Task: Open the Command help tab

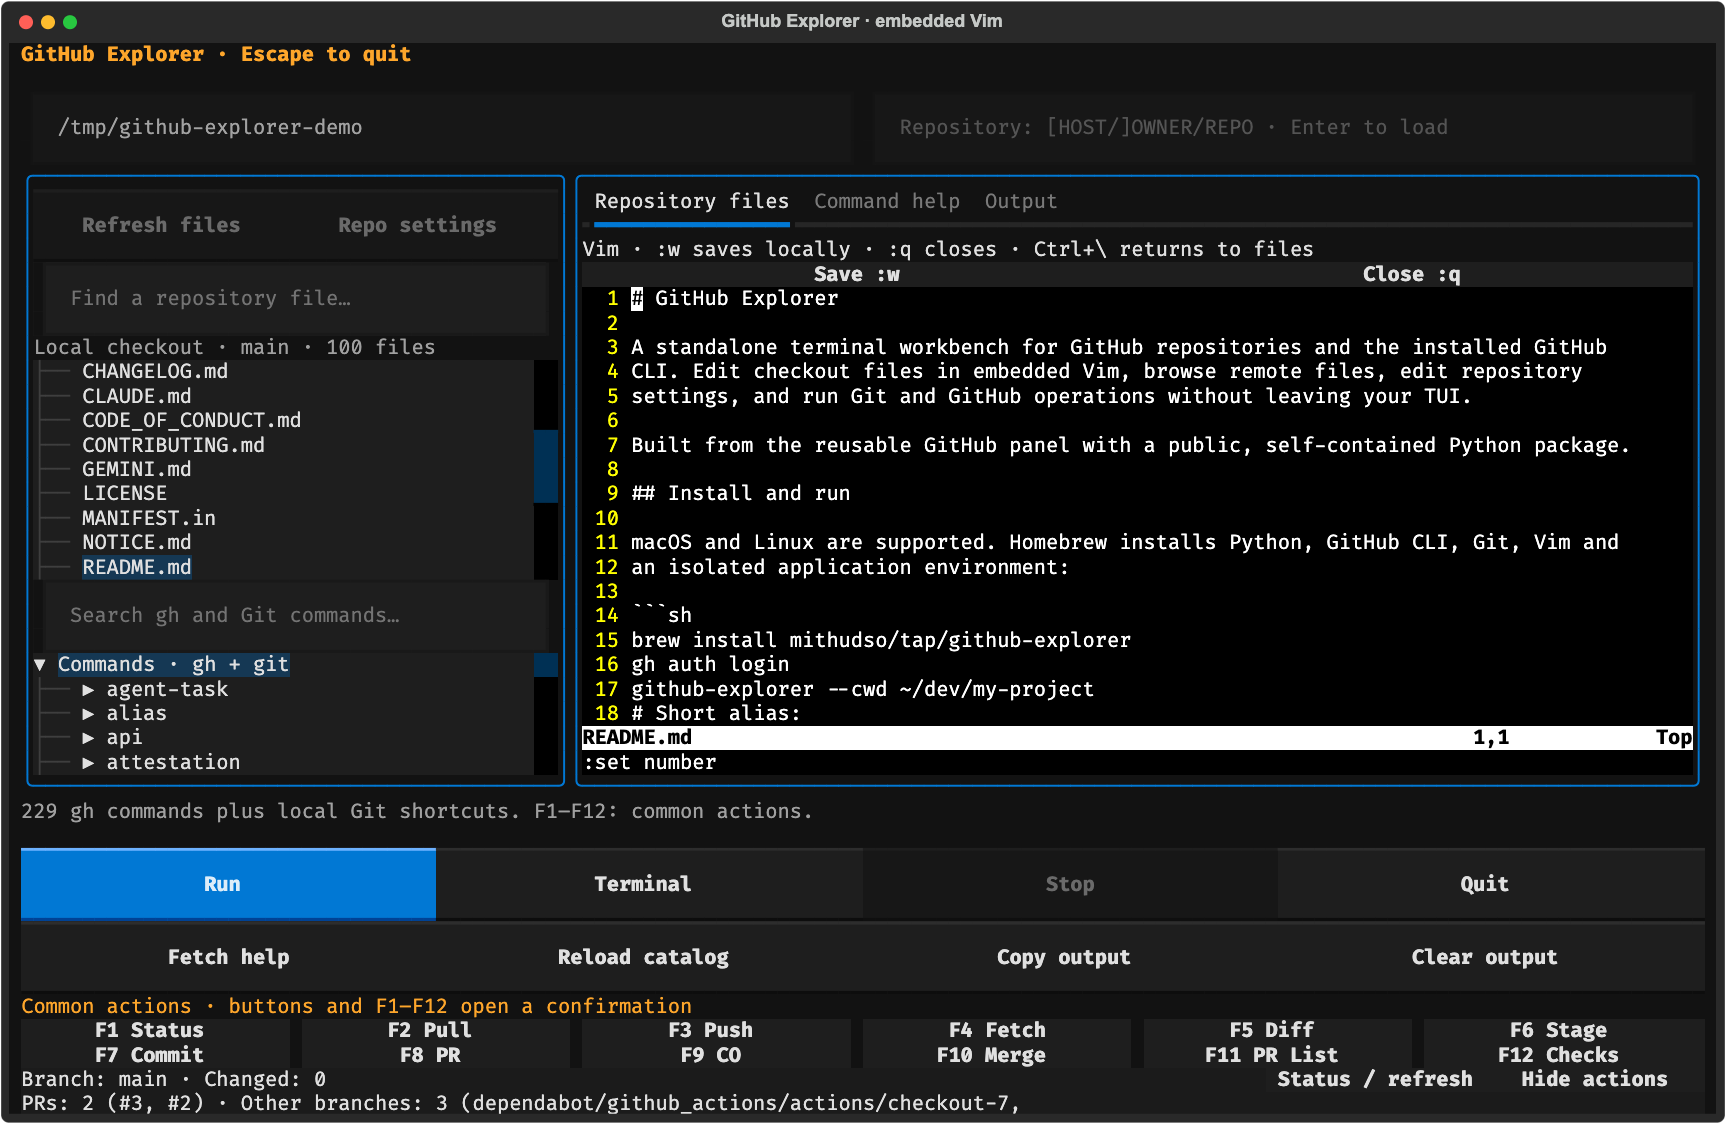Action: [x=887, y=202]
